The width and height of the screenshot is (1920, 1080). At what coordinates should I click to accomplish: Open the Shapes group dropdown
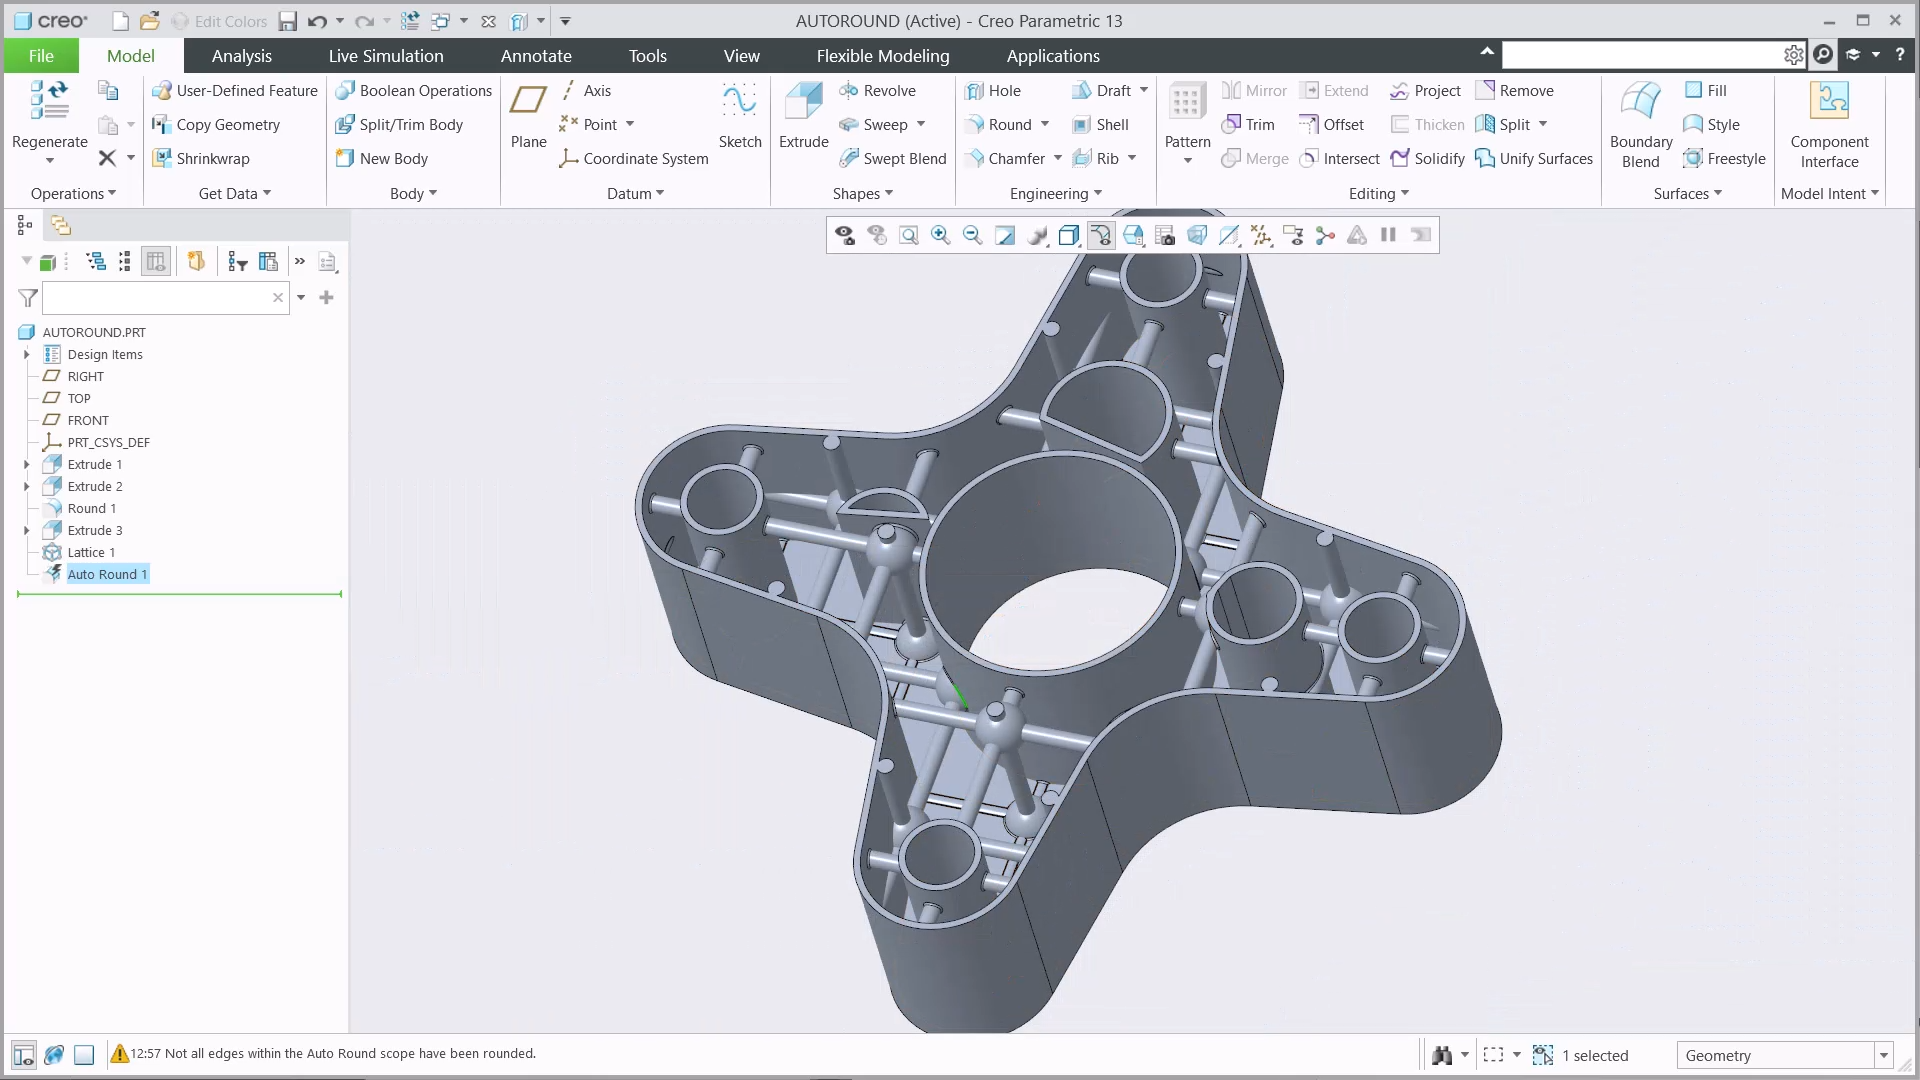click(862, 193)
